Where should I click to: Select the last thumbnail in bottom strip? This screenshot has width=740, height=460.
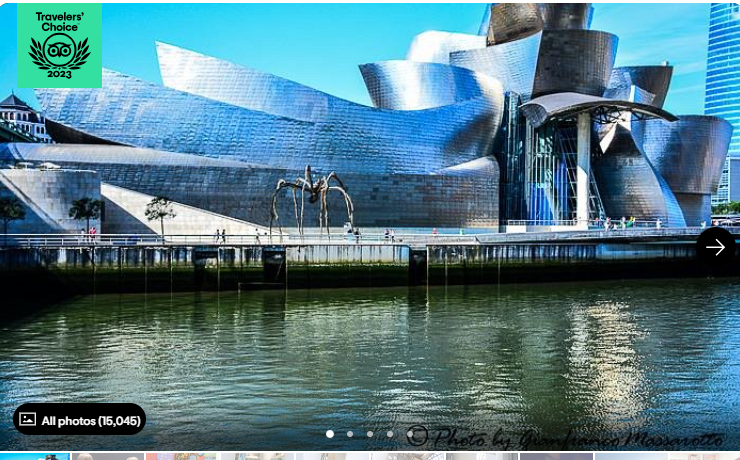(704, 456)
